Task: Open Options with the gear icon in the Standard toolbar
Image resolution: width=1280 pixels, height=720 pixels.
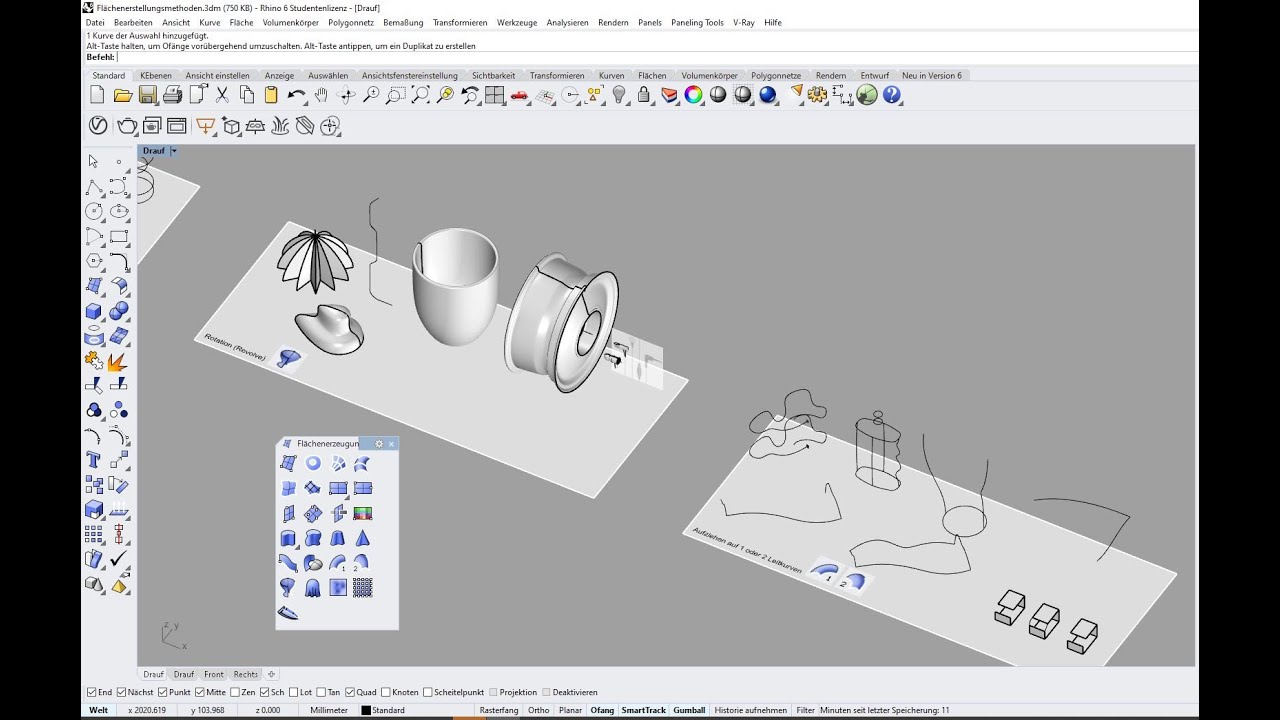Action: click(x=818, y=95)
